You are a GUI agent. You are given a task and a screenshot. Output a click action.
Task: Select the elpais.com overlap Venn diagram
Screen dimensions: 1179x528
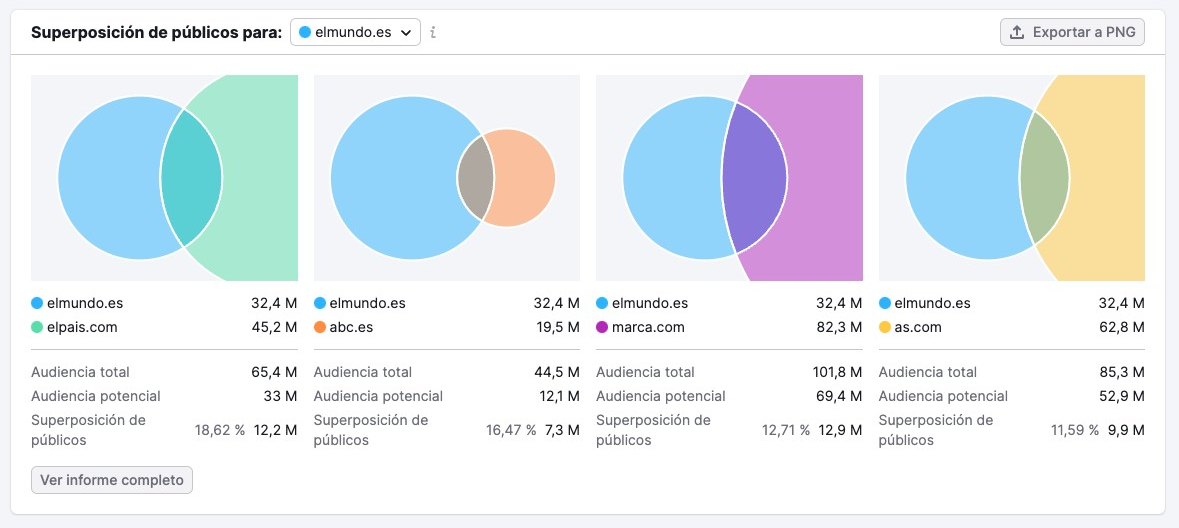pos(164,178)
